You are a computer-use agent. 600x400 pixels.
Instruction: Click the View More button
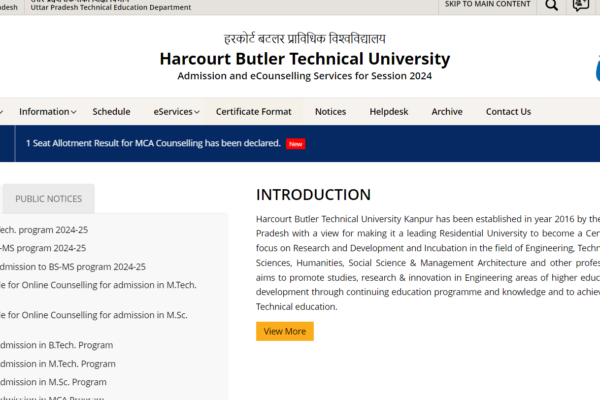[x=285, y=331]
